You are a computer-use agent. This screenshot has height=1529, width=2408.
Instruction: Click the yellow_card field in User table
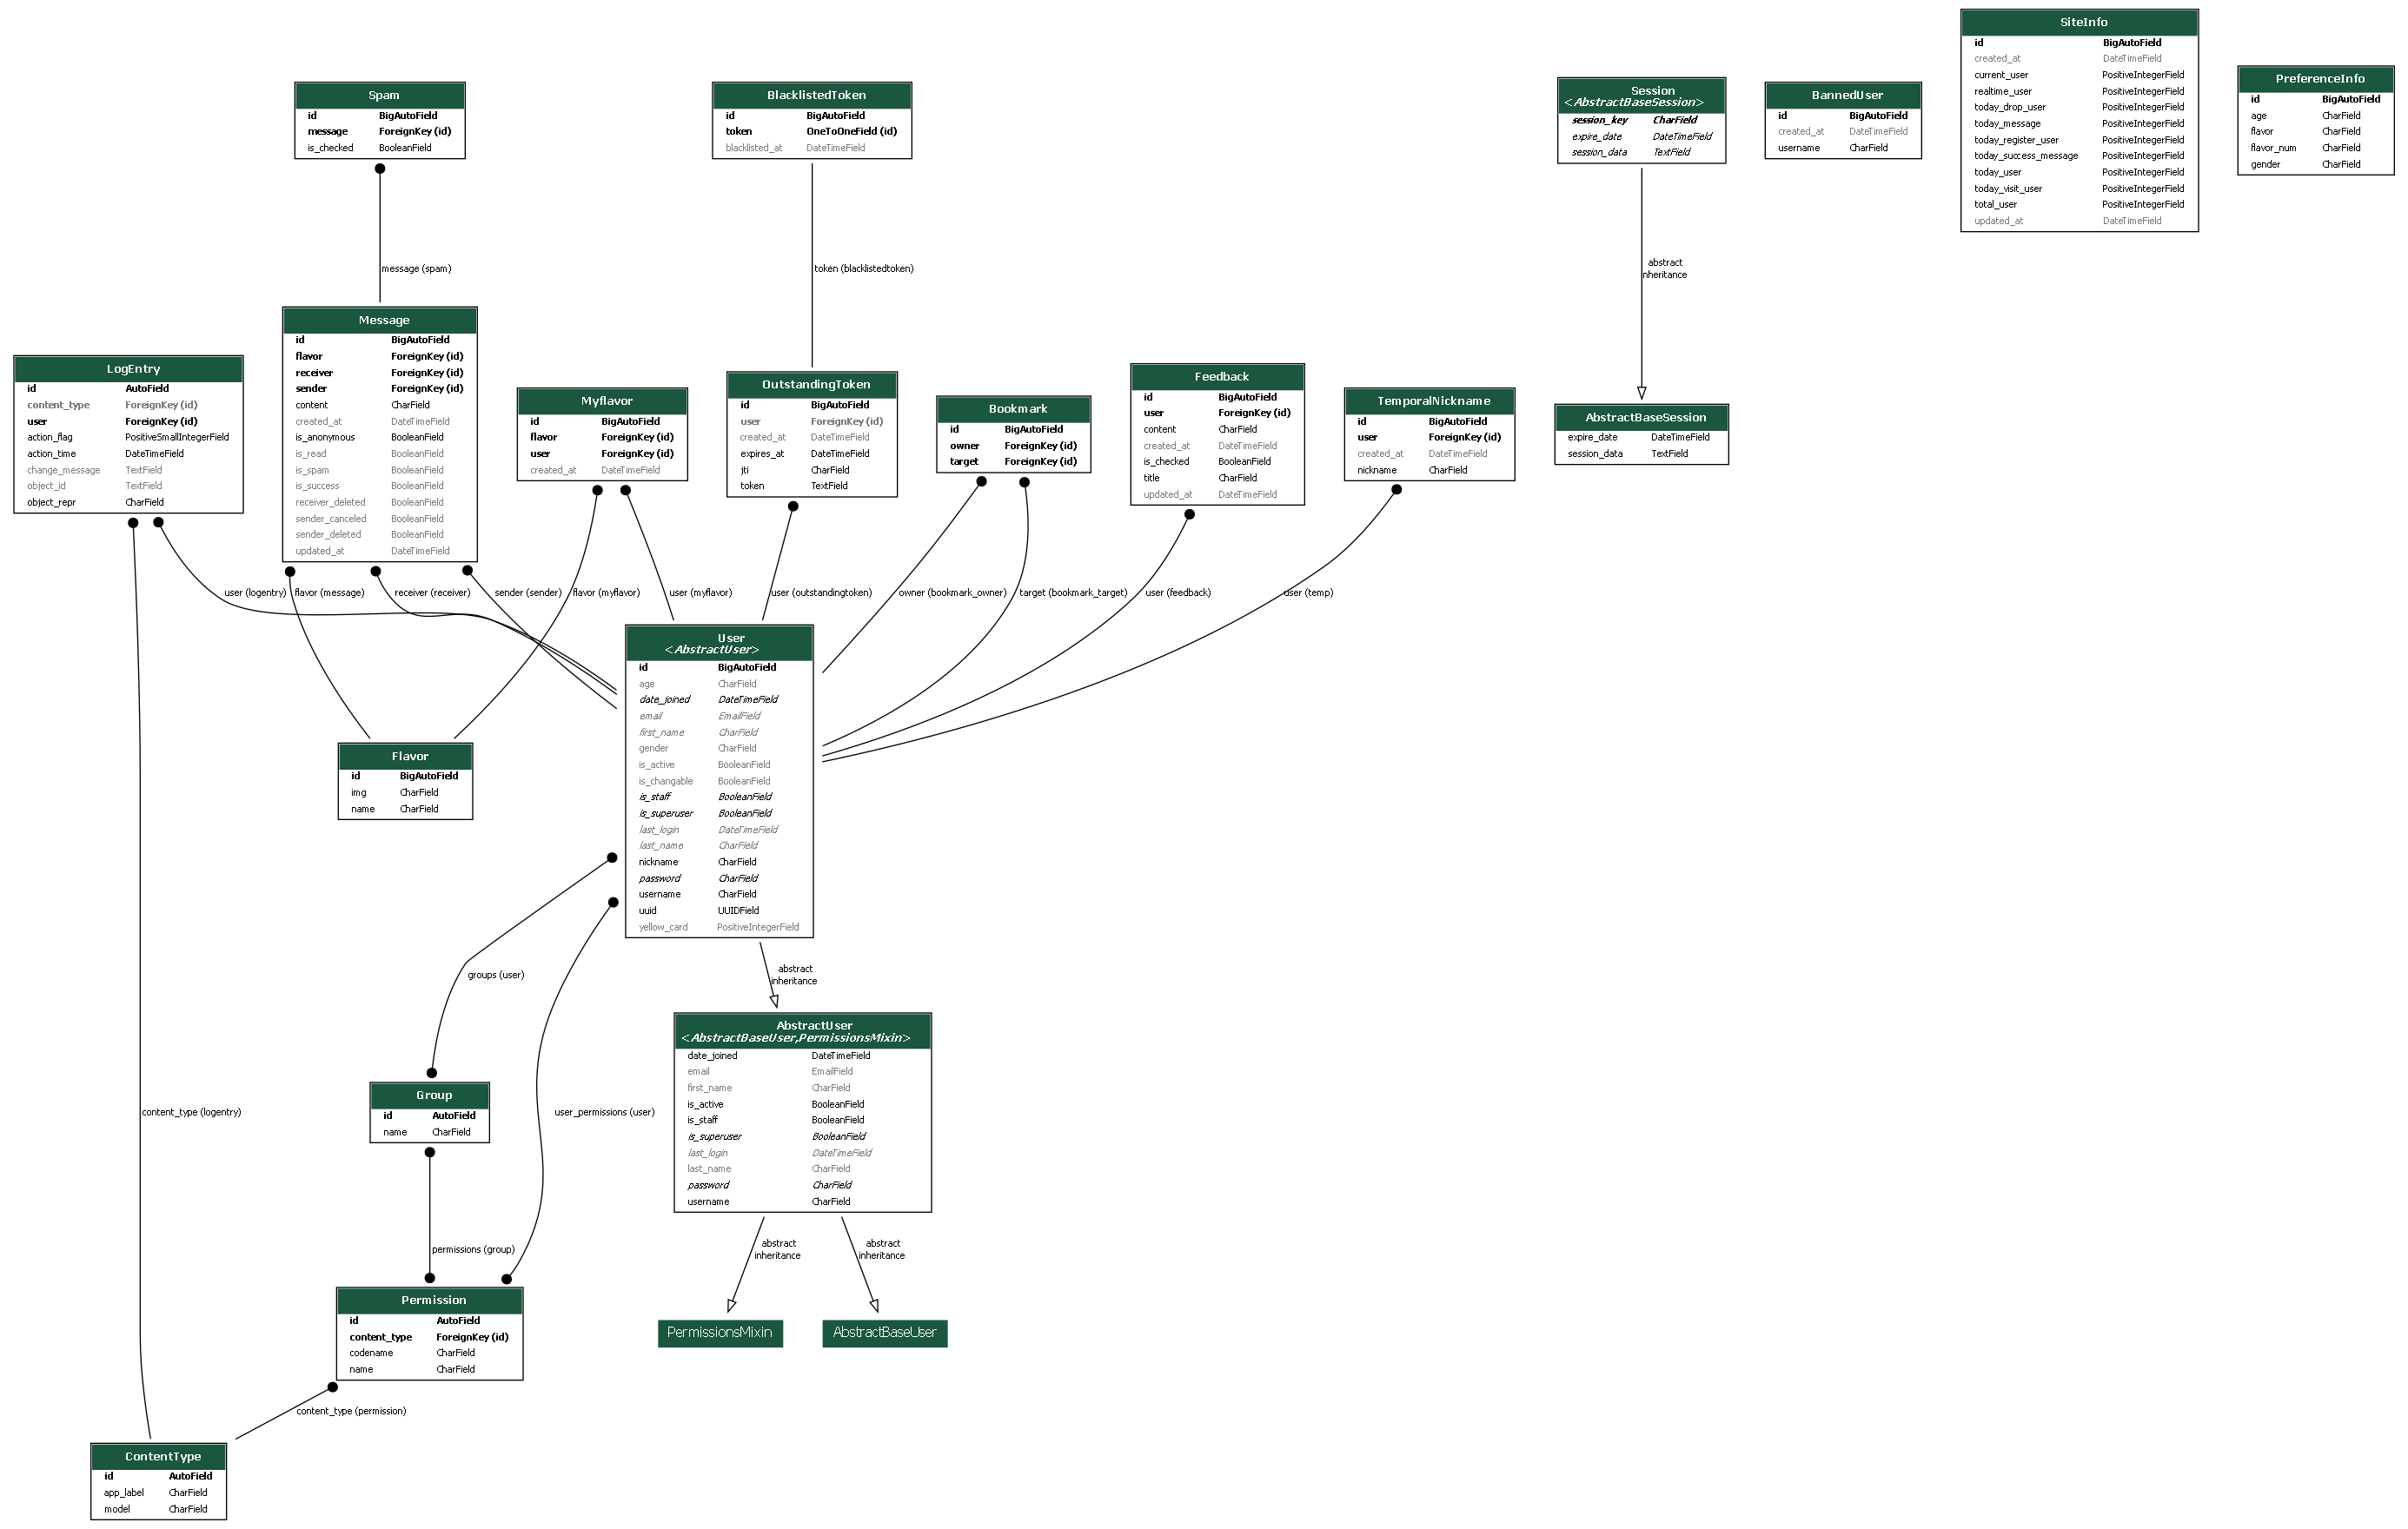pyautogui.click(x=663, y=927)
